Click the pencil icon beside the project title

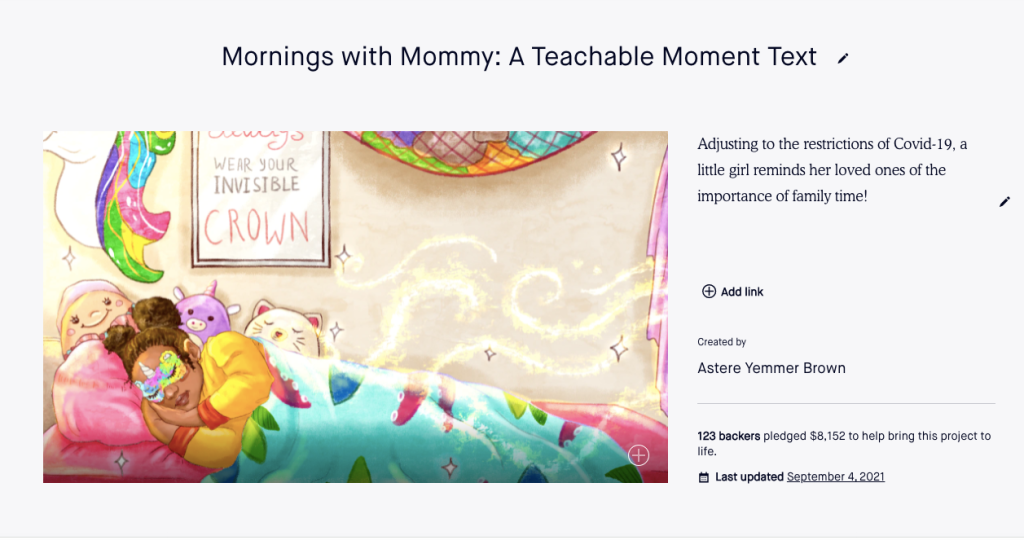(843, 59)
